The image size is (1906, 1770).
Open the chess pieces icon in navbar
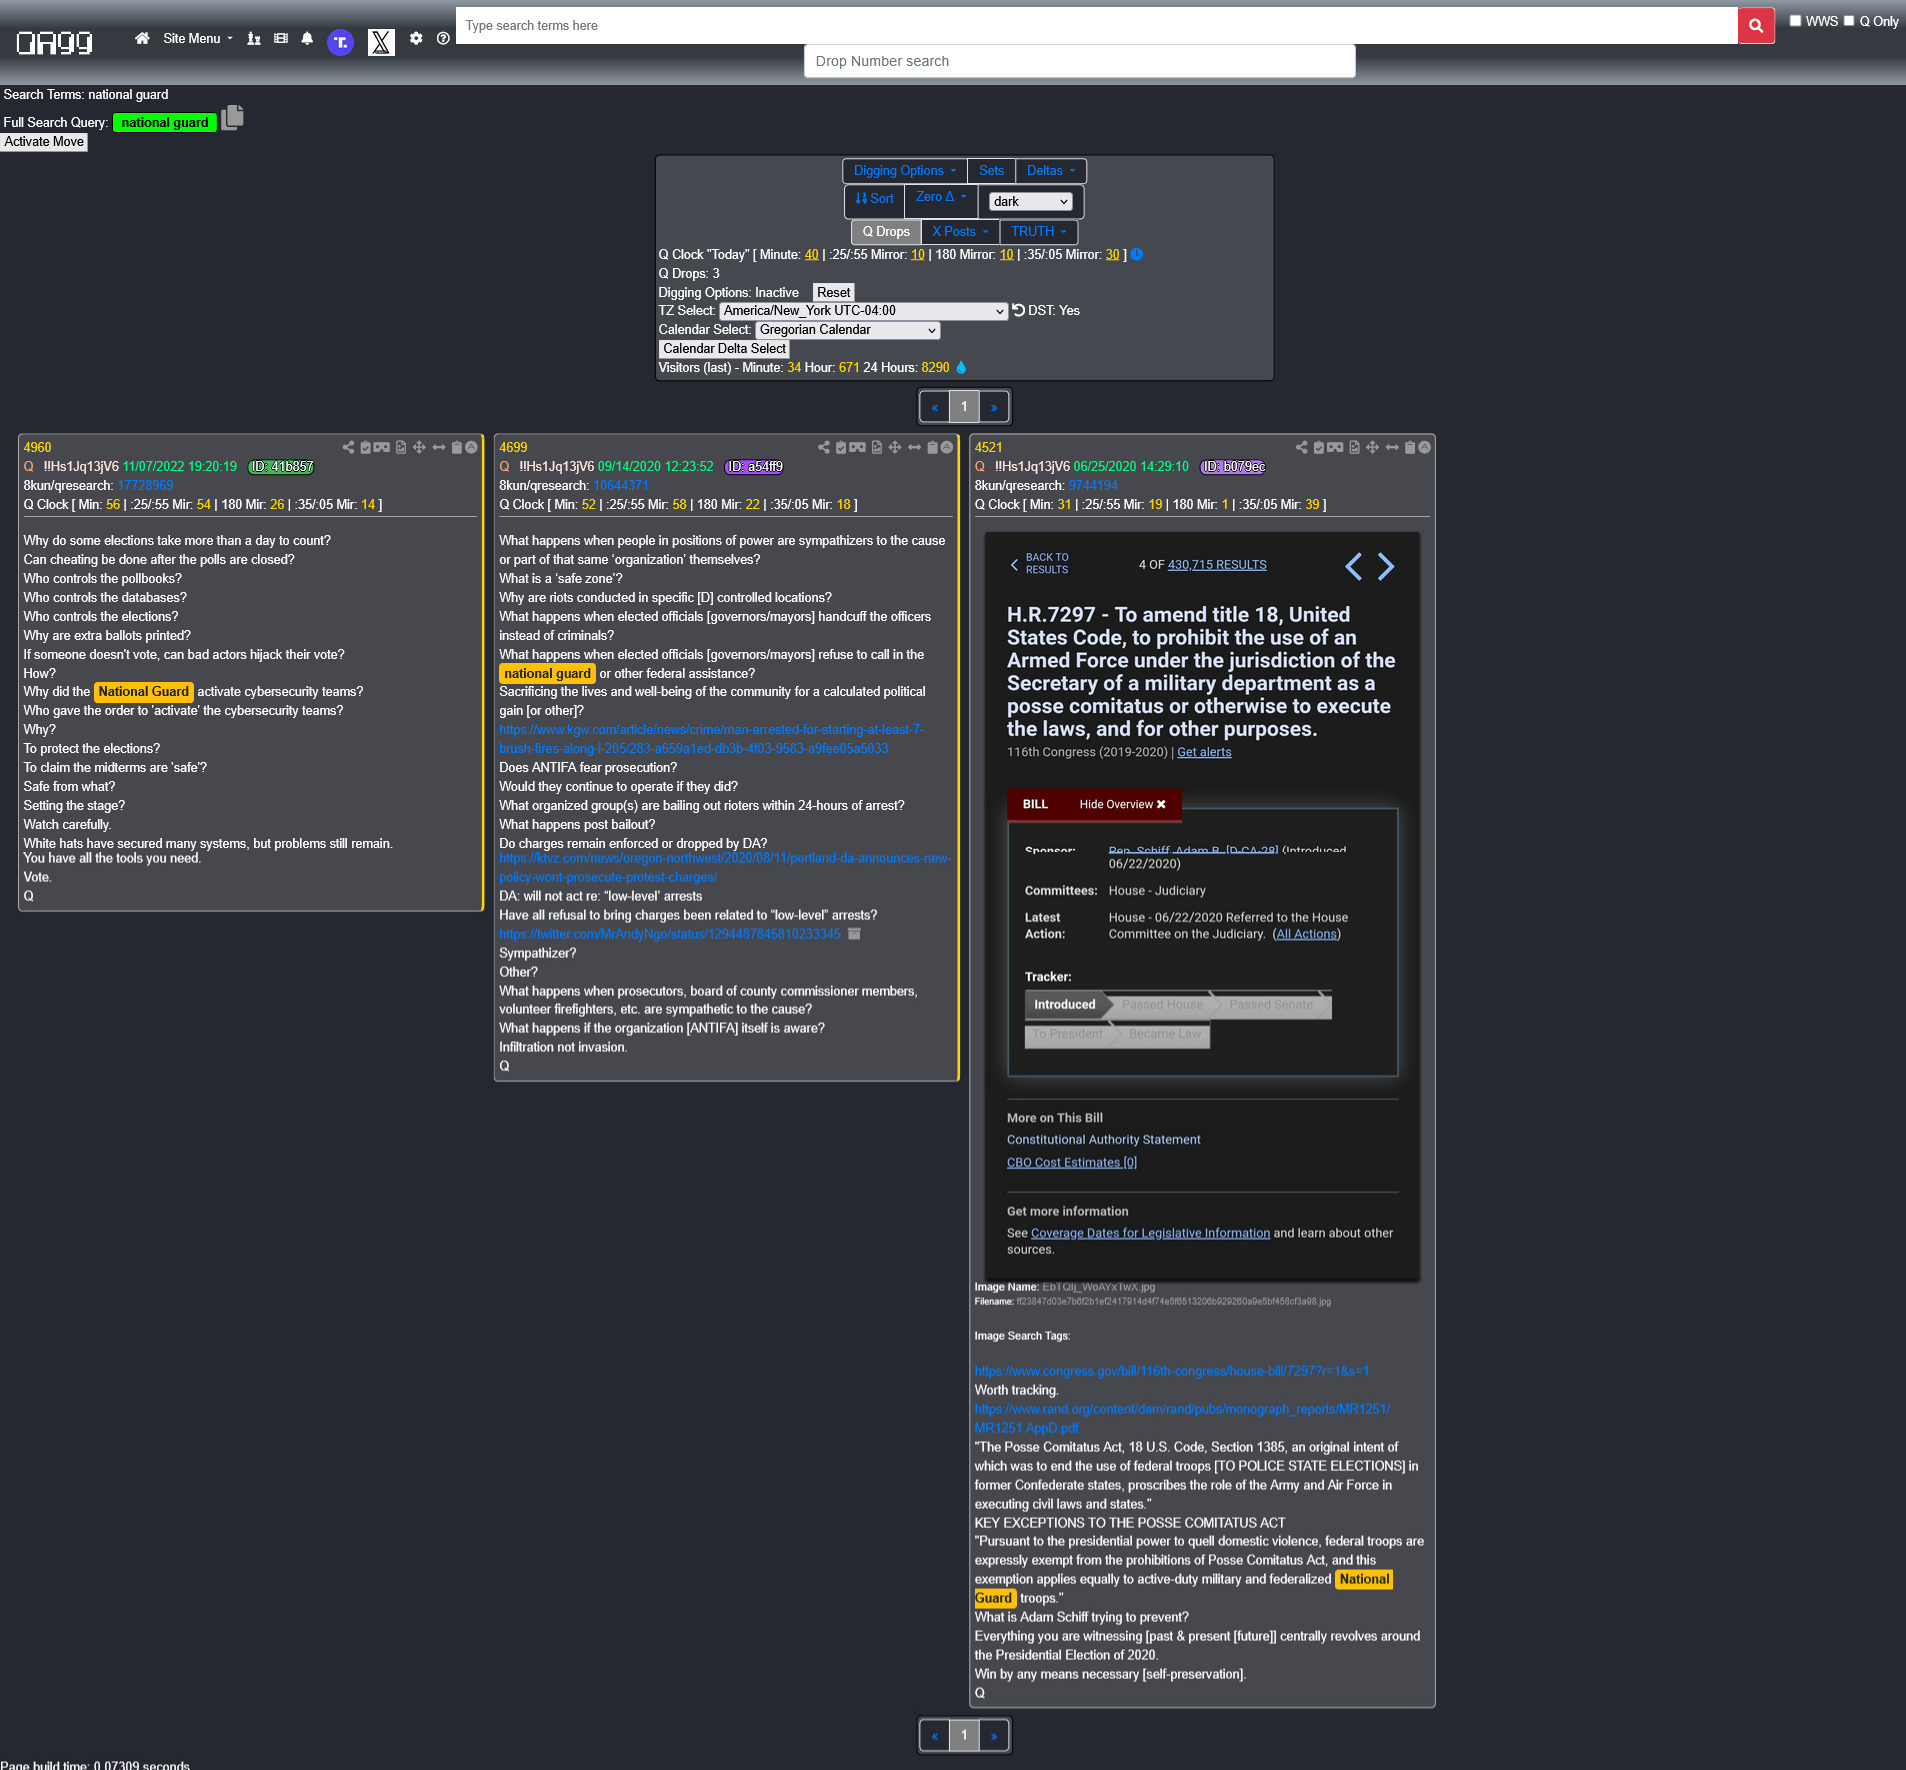point(254,39)
